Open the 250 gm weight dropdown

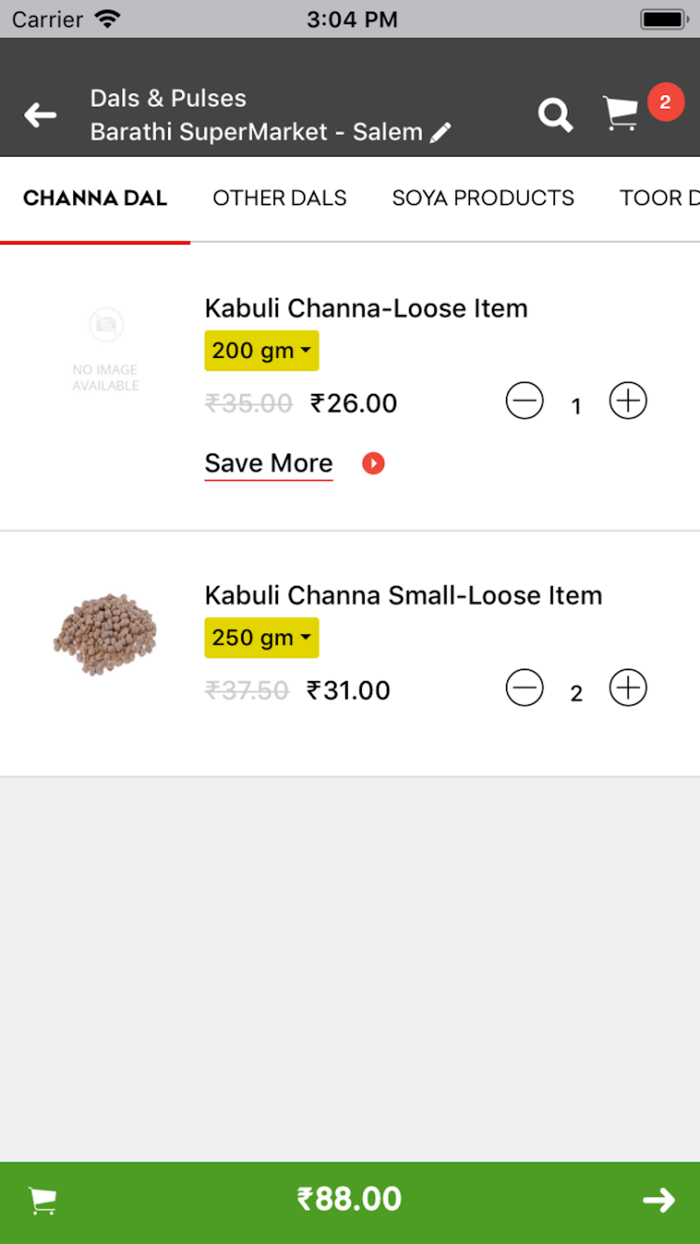point(261,637)
